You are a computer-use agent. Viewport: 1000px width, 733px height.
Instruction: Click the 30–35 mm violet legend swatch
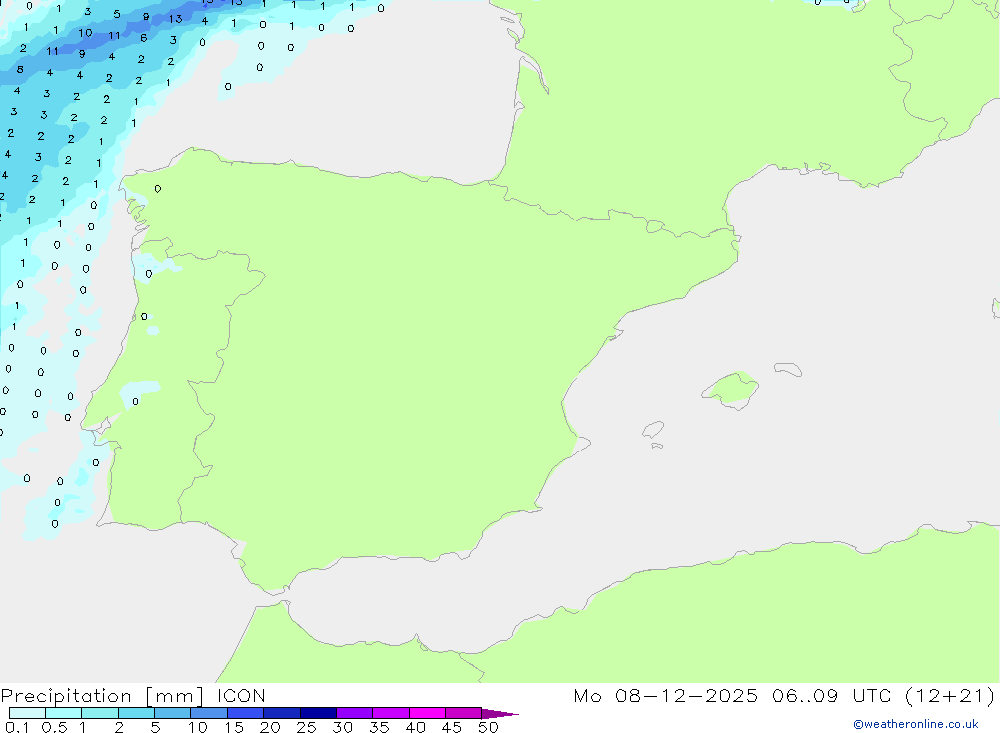[355, 713]
